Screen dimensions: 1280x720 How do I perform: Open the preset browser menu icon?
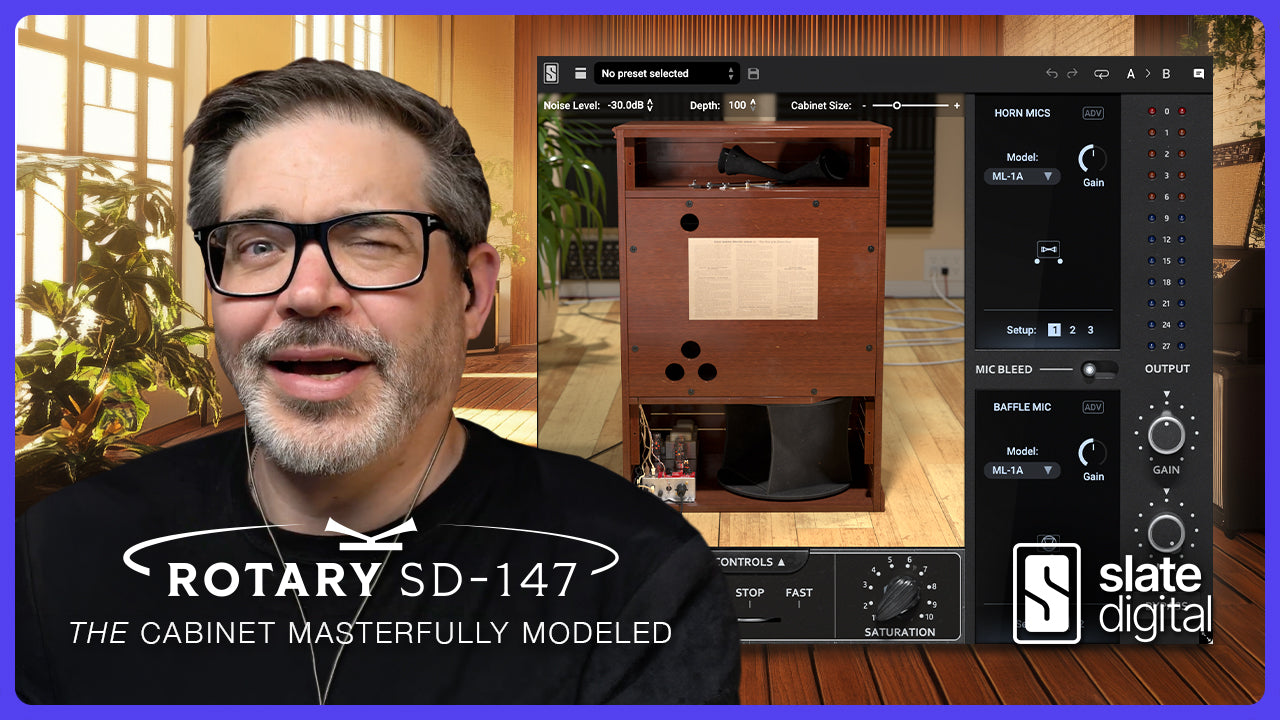(580, 73)
